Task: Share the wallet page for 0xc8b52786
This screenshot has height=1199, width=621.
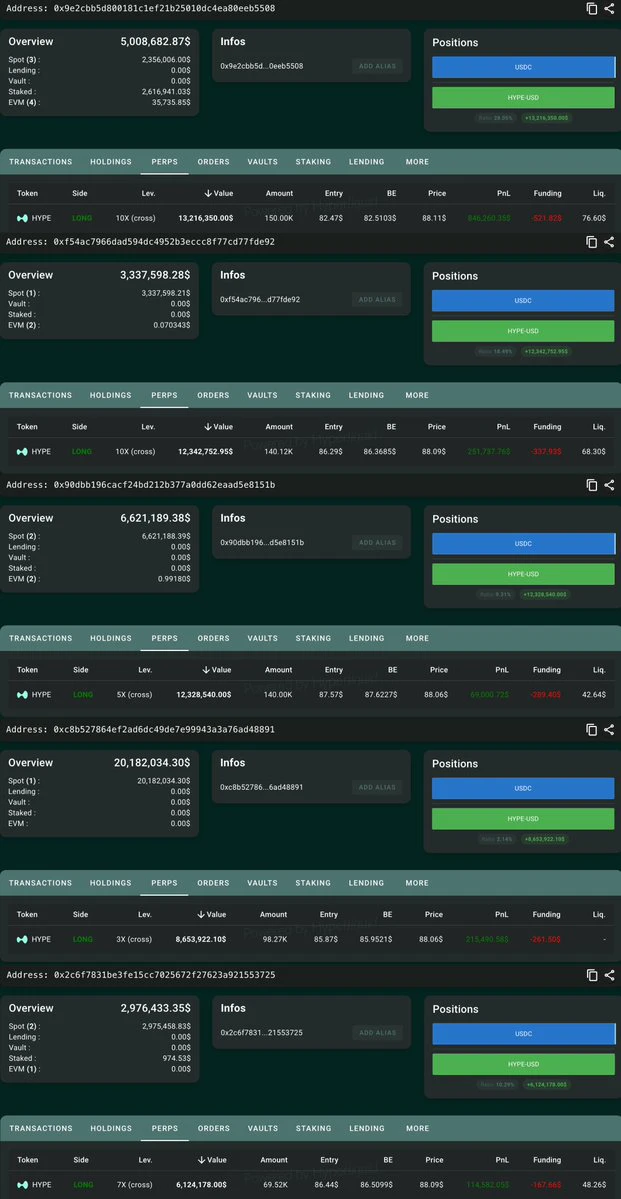Action: [x=609, y=729]
